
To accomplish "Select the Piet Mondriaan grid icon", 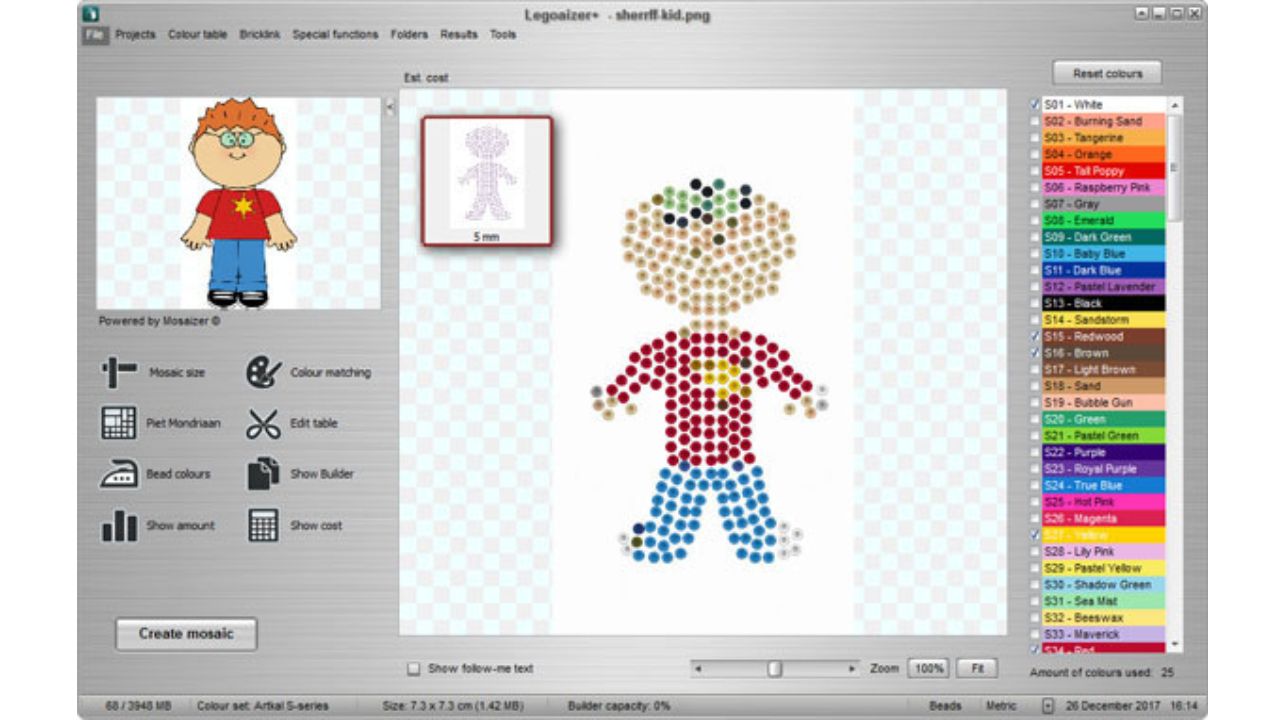I will [119, 423].
